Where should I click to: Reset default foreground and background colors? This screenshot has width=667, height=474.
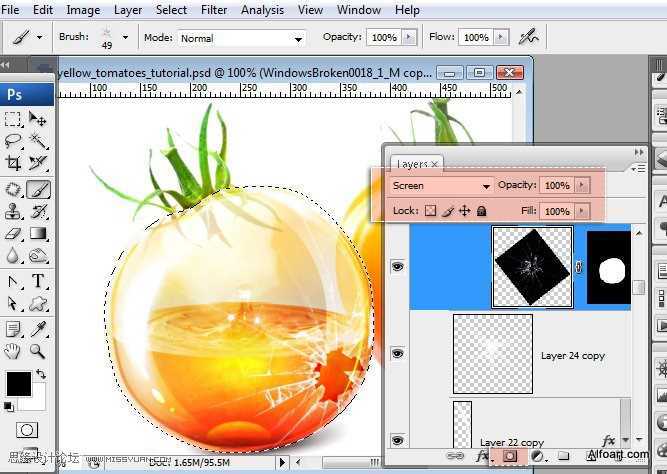pos(8,407)
